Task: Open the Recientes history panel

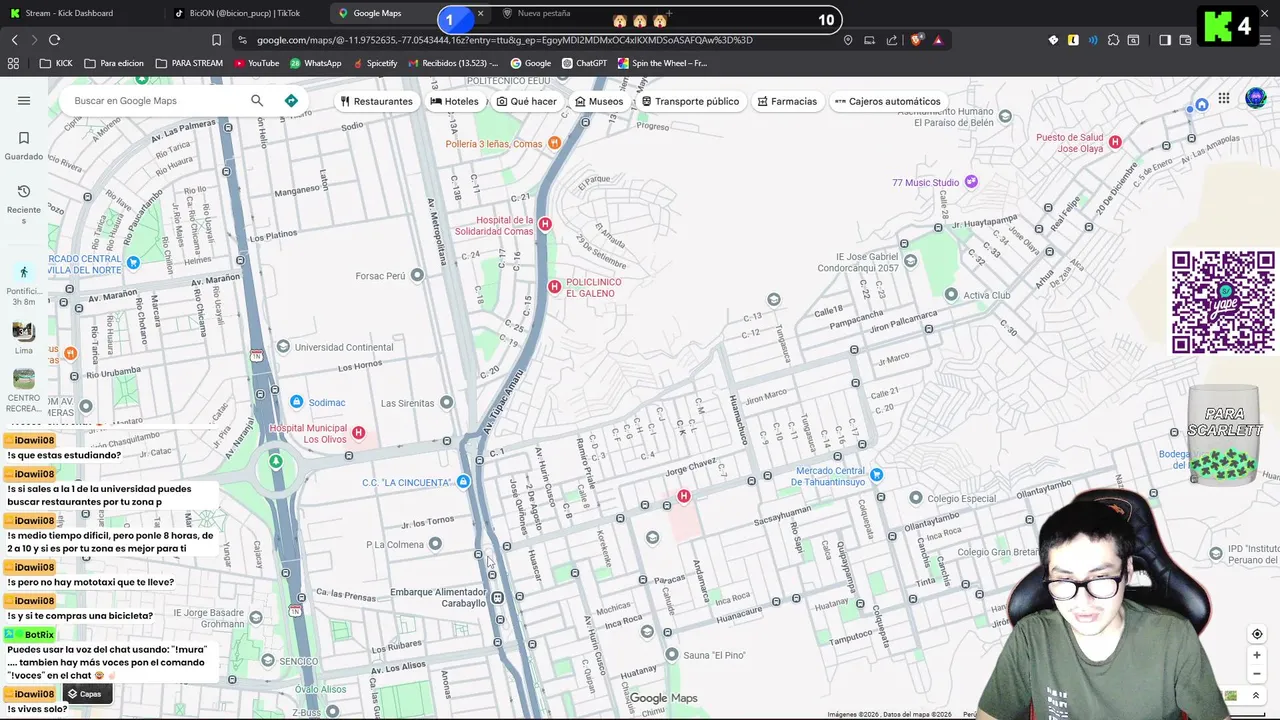Action: point(24,204)
